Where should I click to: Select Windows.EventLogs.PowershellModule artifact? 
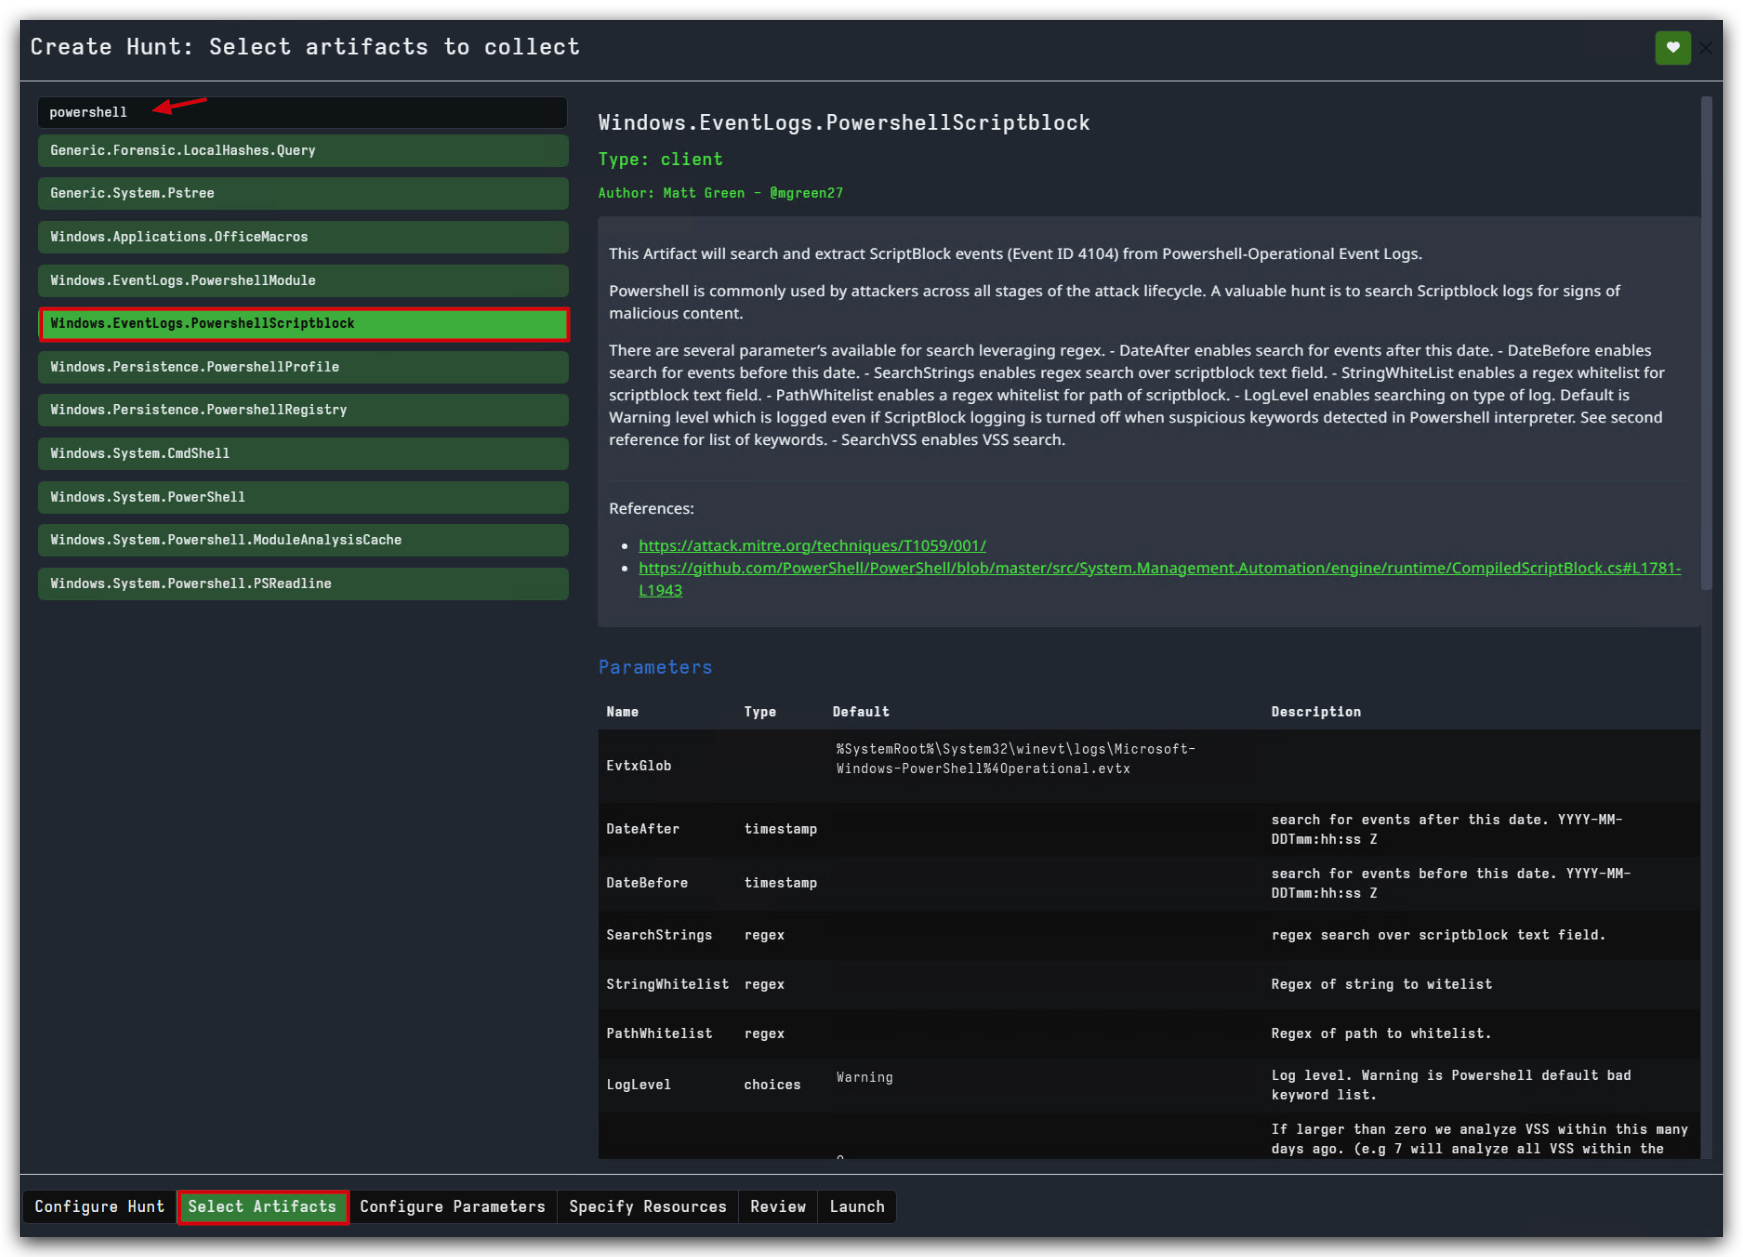click(303, 281)
